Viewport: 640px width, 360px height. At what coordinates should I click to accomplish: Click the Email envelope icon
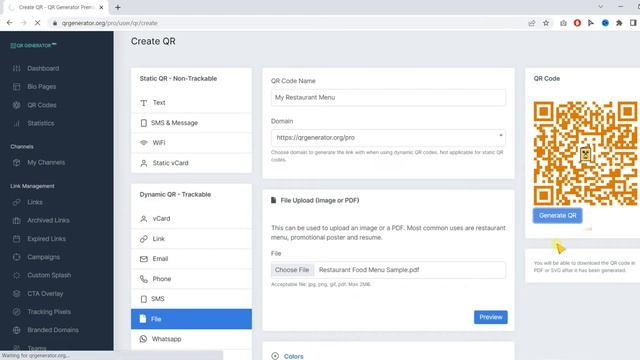coord(144,259)
